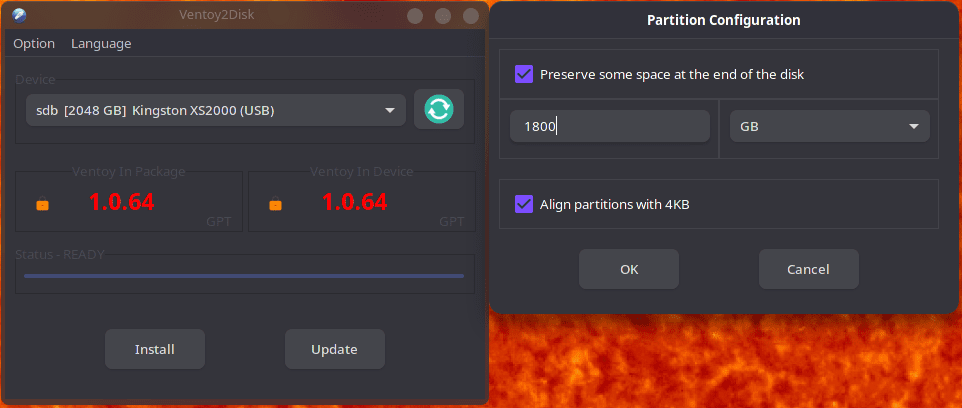Maximize Ventoy2Disk using the middle circle button

point(443,16)
